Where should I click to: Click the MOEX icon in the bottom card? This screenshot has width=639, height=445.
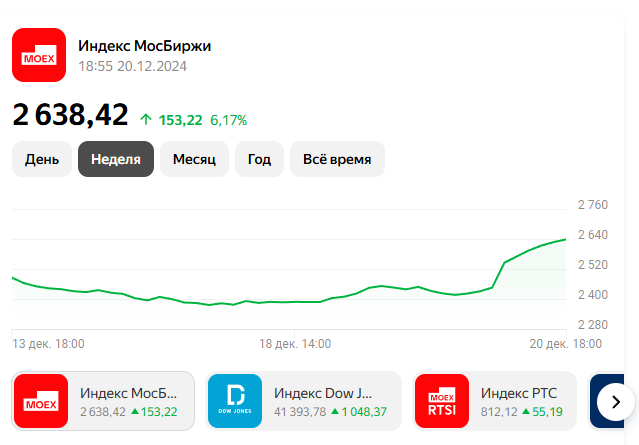(x=41, y=401)
